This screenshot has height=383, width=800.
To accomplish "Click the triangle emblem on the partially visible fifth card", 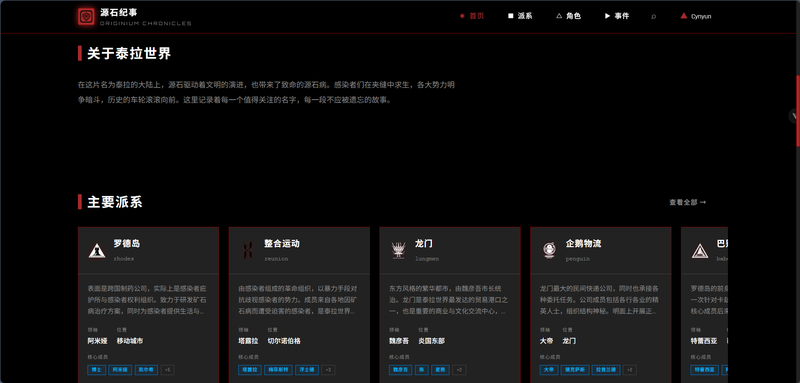I will point(699,250).
